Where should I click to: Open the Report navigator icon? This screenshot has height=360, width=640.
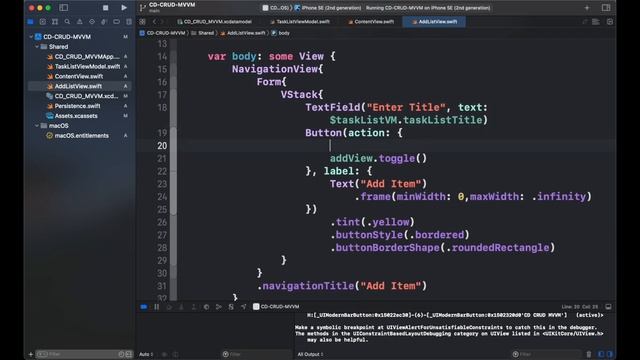click(129, 22)
